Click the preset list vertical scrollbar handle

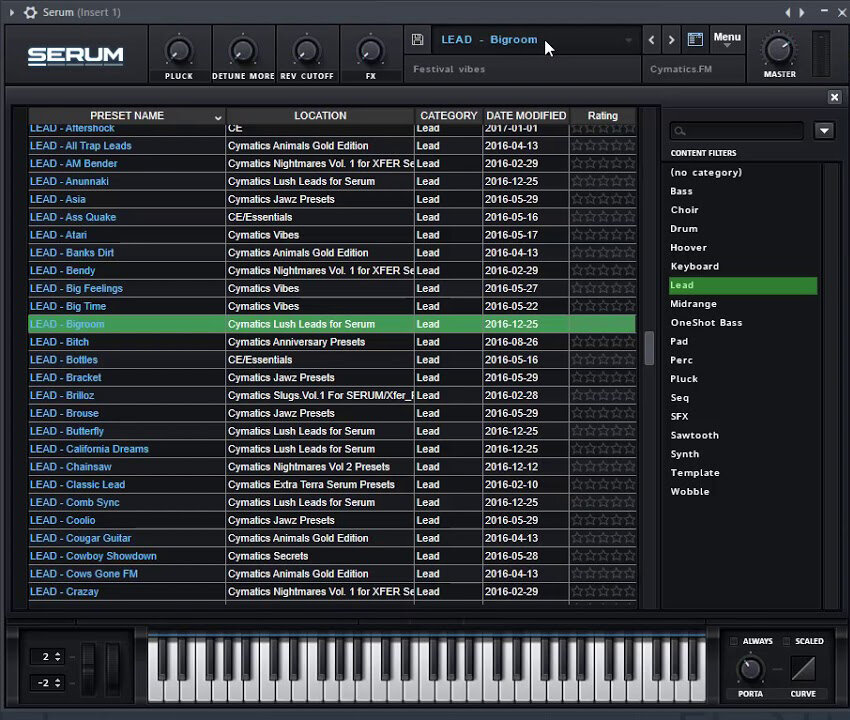tap(649, 348)
